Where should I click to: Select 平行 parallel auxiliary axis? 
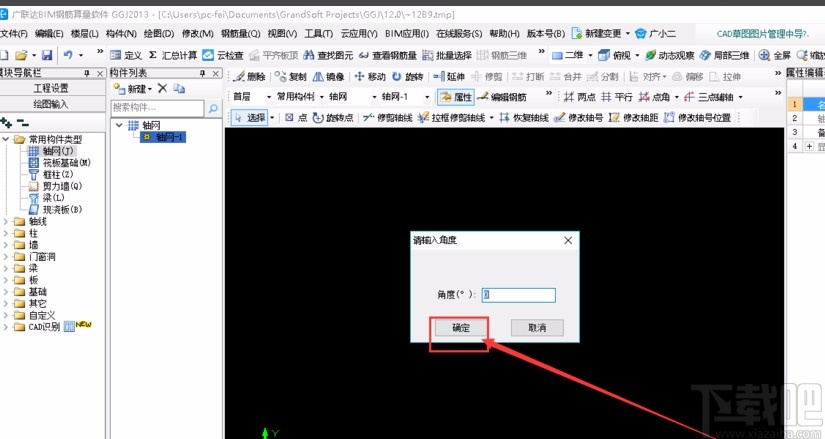(x=617, y=97)
